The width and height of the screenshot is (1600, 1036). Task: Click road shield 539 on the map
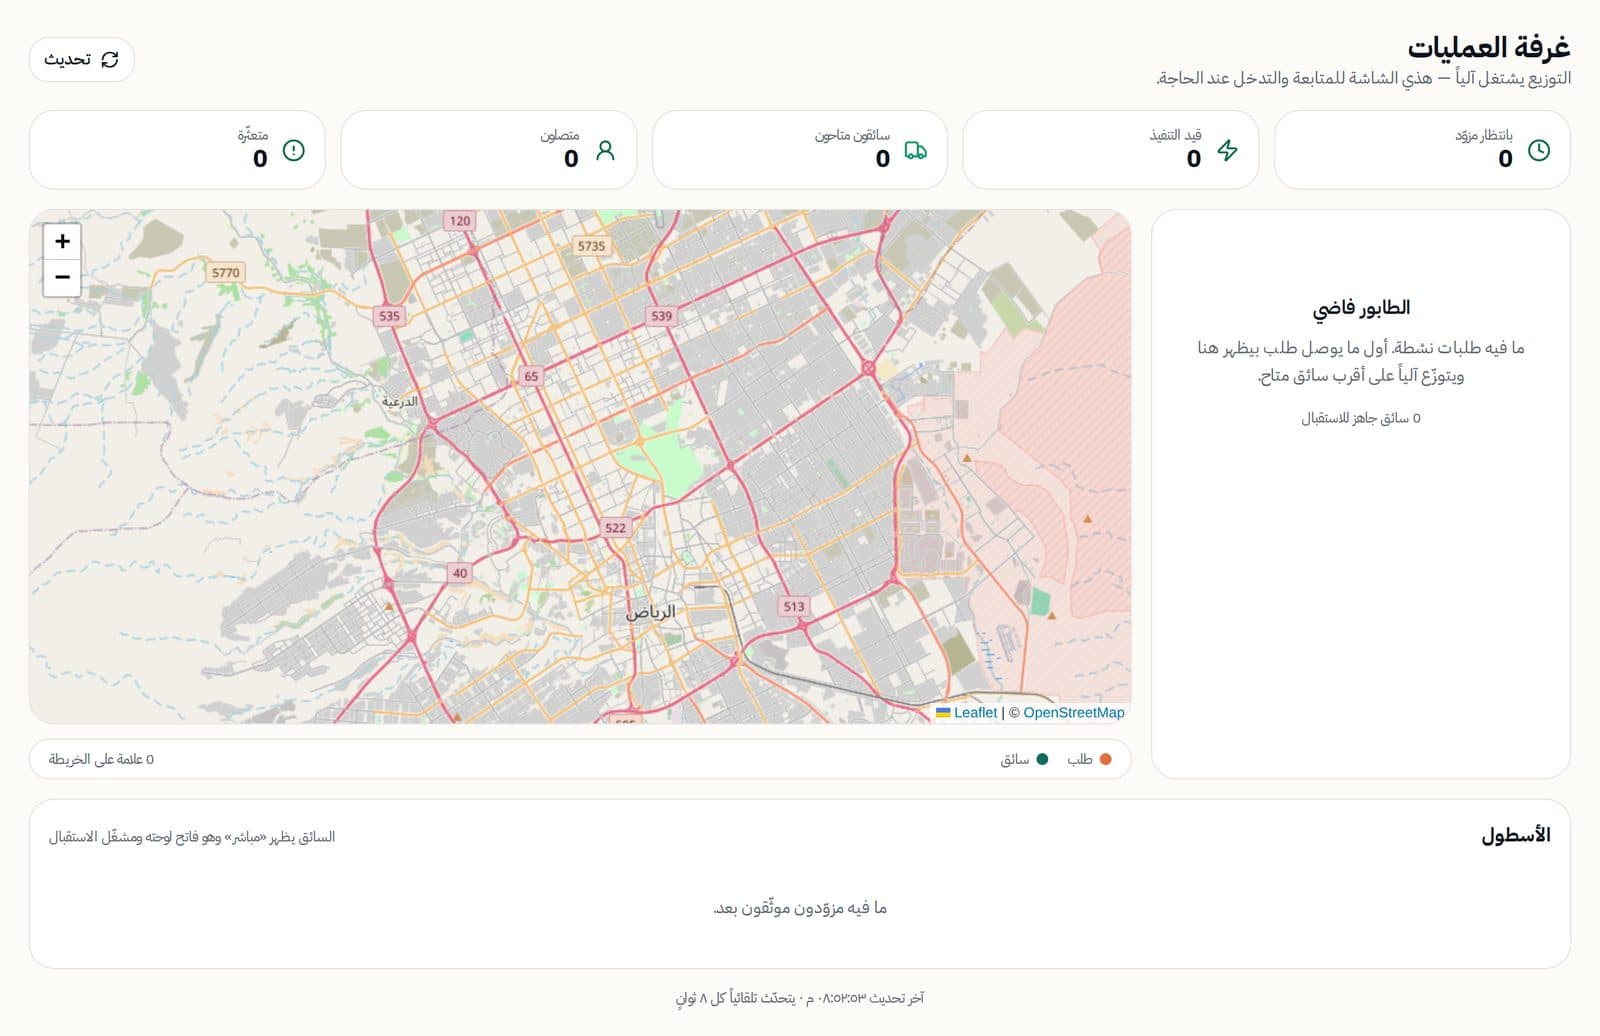(661, 315)
